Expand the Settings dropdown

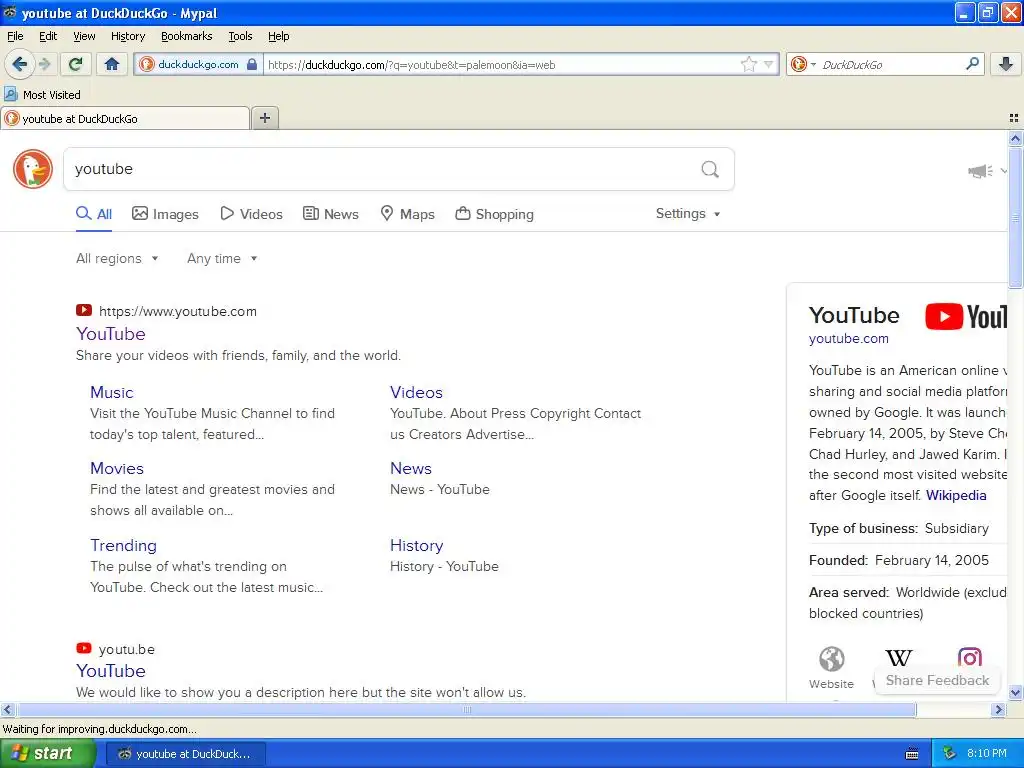(688, 214)
